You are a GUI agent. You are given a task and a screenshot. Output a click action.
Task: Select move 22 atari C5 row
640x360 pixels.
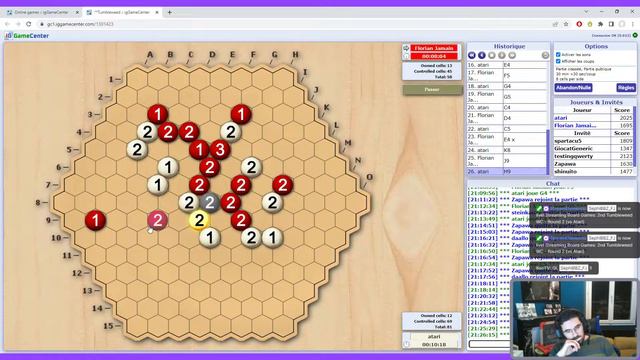(507, 129)
